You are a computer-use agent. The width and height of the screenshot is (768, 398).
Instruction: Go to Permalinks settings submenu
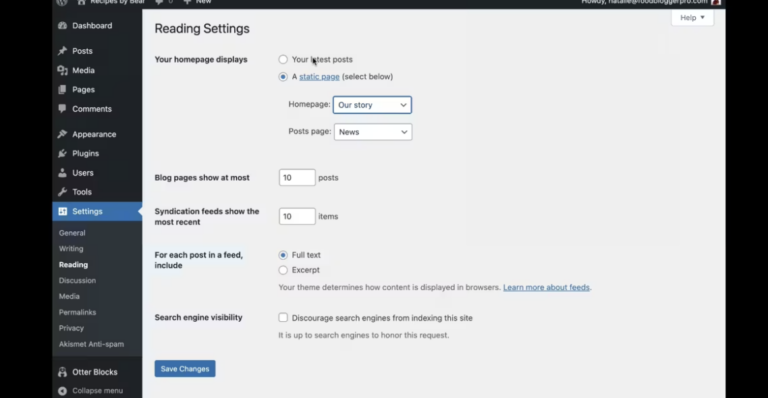click(x=77, y=312)
